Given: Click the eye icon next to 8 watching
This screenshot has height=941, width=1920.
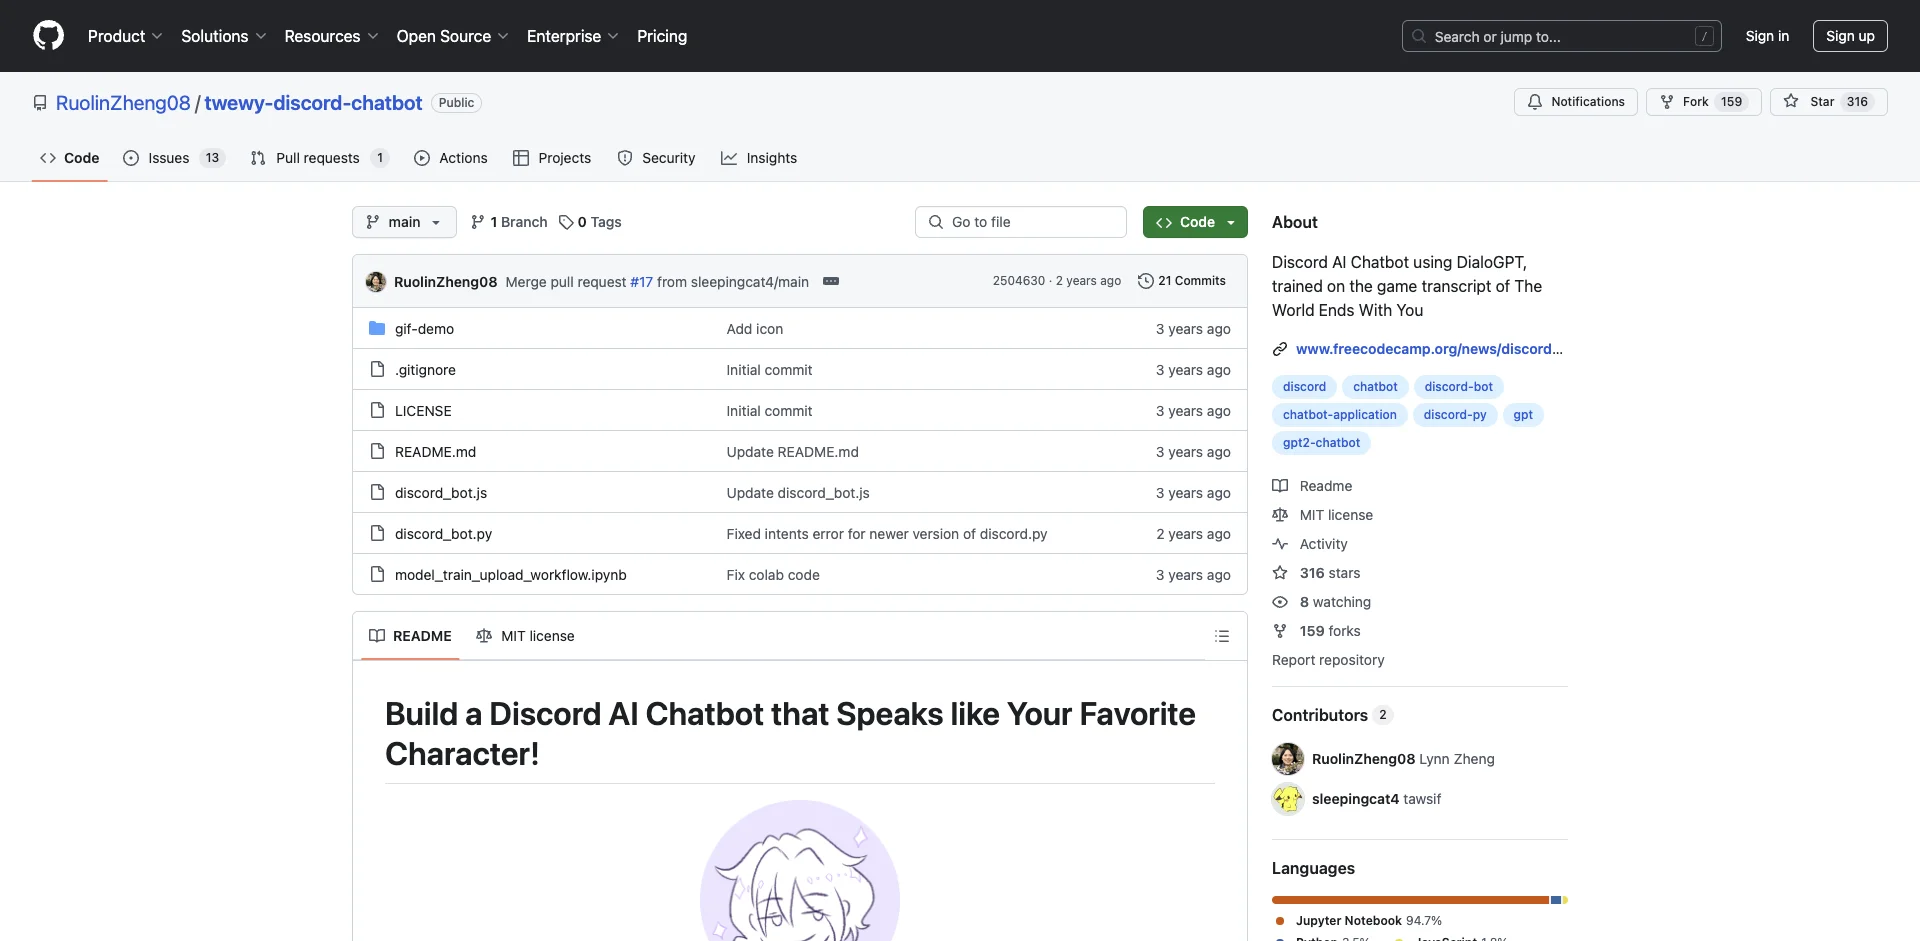Looking at the screenshot, I should click(1280, 602).
